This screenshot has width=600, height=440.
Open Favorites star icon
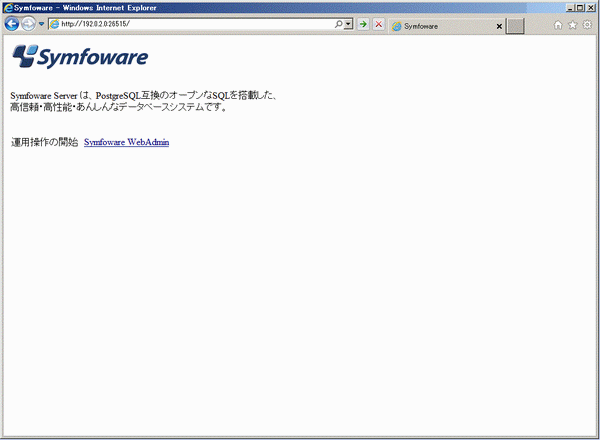[x=572, y=25]
